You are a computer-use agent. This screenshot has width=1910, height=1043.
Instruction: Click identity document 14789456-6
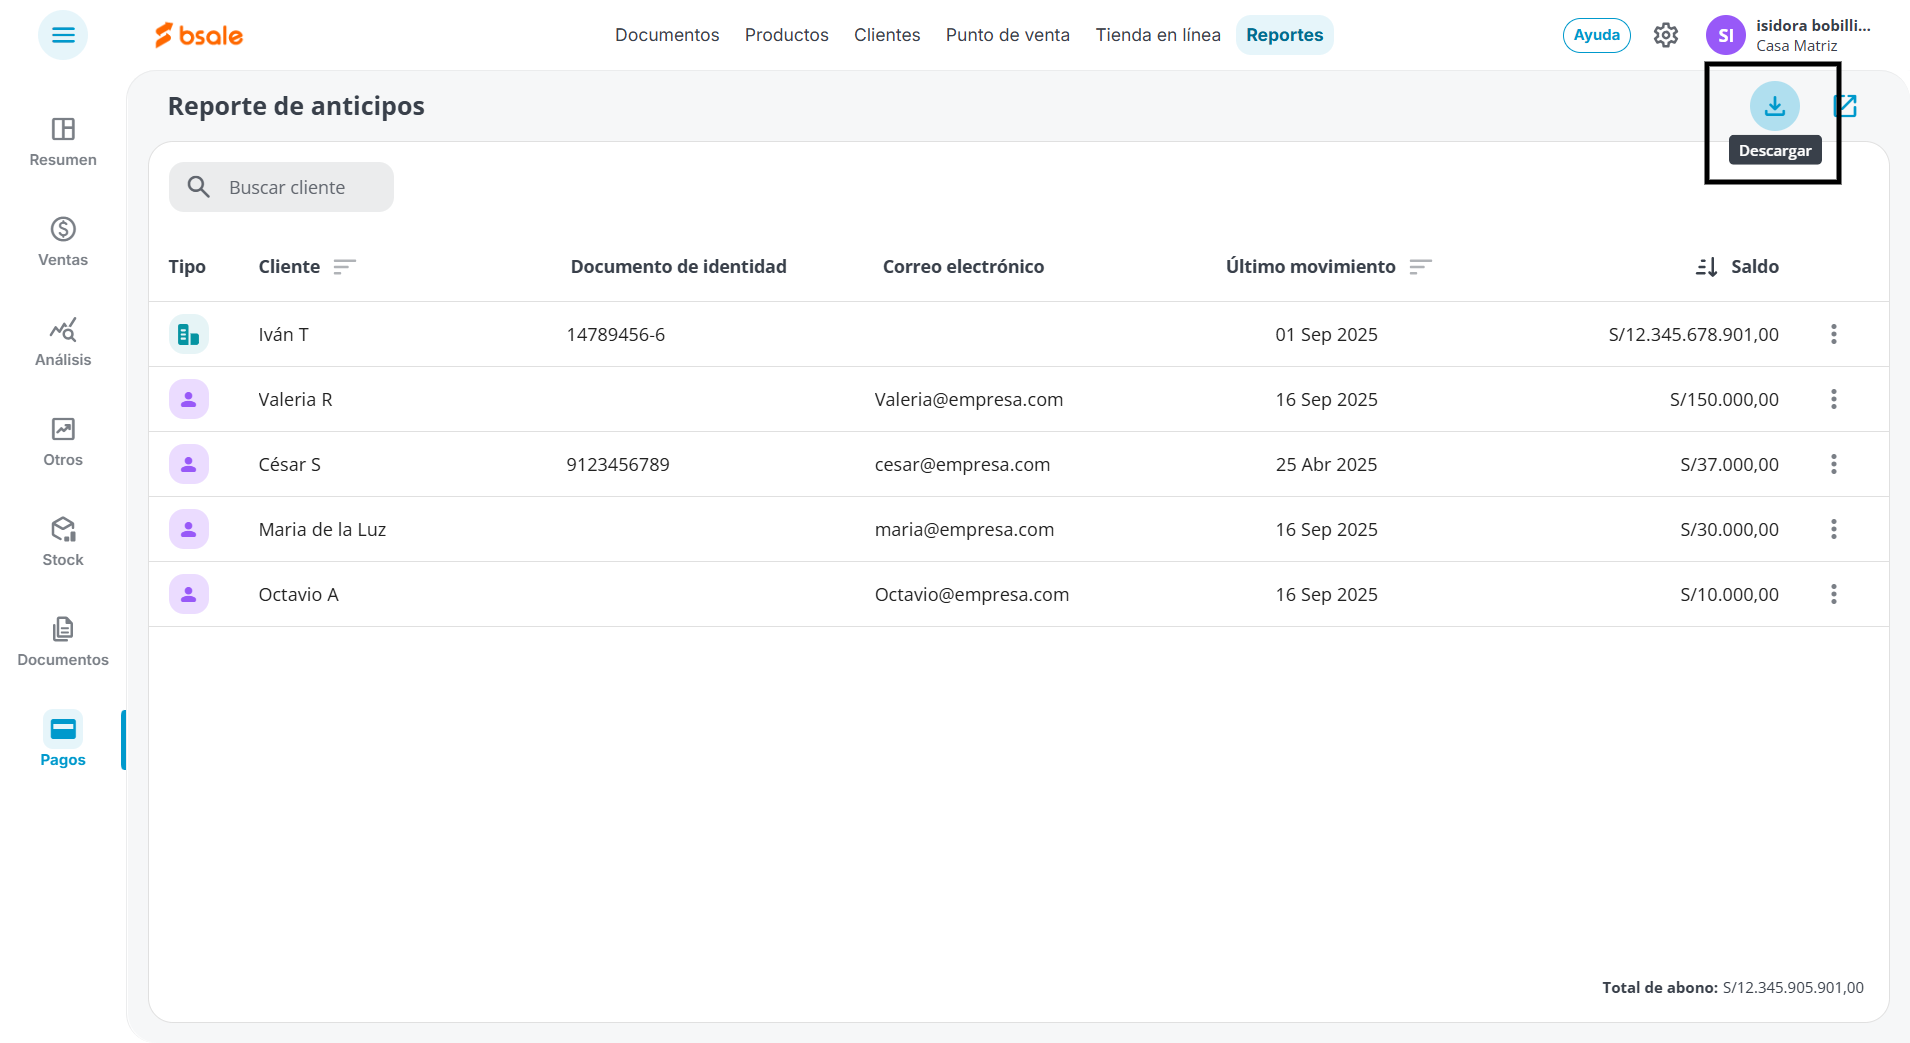pos(616,334)
